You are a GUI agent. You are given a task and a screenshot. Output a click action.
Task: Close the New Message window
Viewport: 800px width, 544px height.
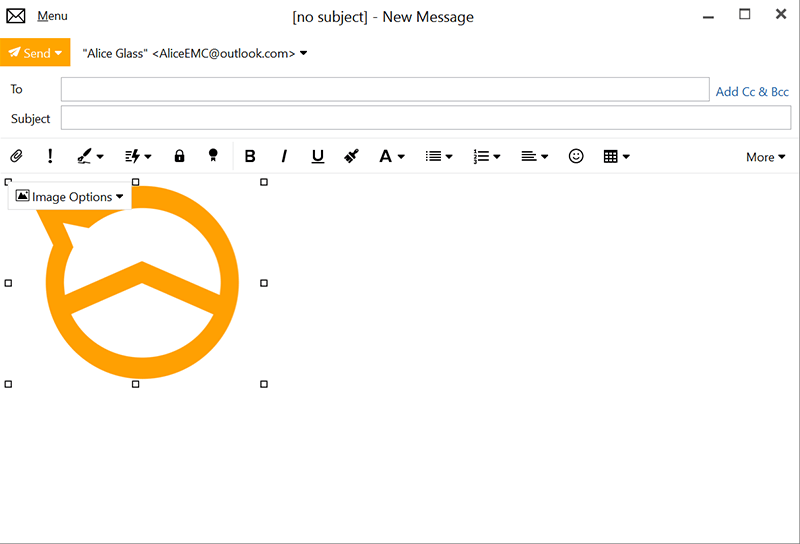[781, 14]
